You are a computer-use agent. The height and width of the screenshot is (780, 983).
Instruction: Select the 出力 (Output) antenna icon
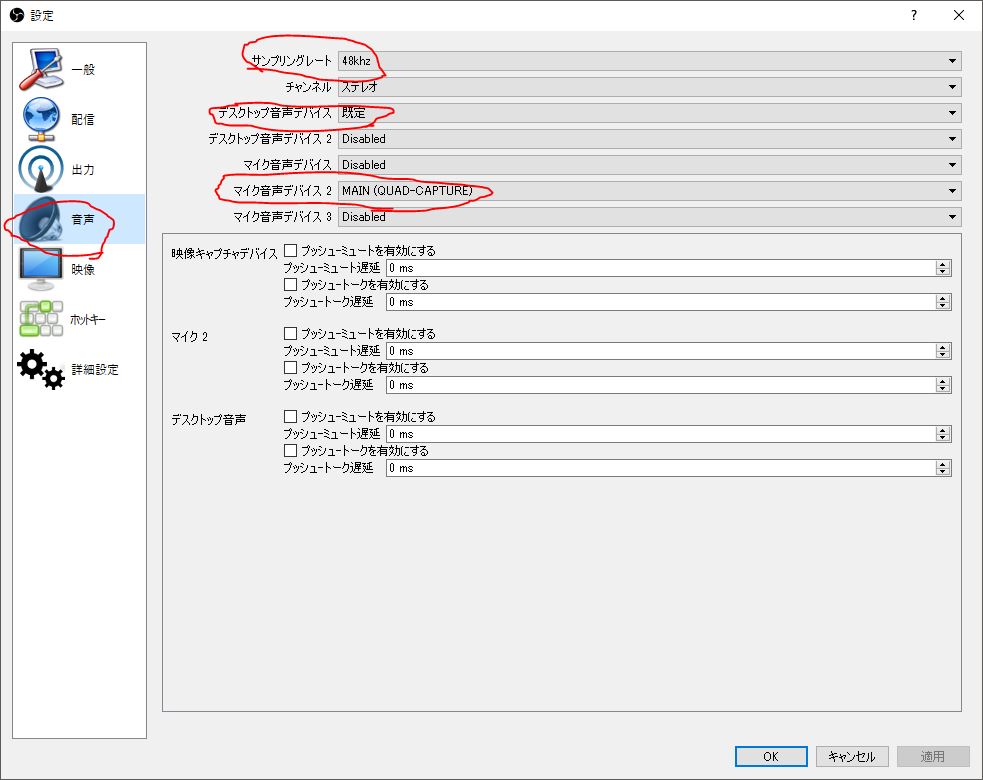(x=41, y=169)
